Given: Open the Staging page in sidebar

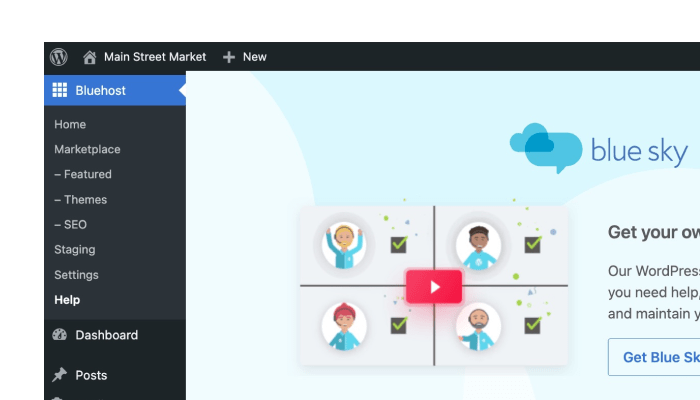Looking at the screenshot, I should pyautogui.click(x=75, y=249).
